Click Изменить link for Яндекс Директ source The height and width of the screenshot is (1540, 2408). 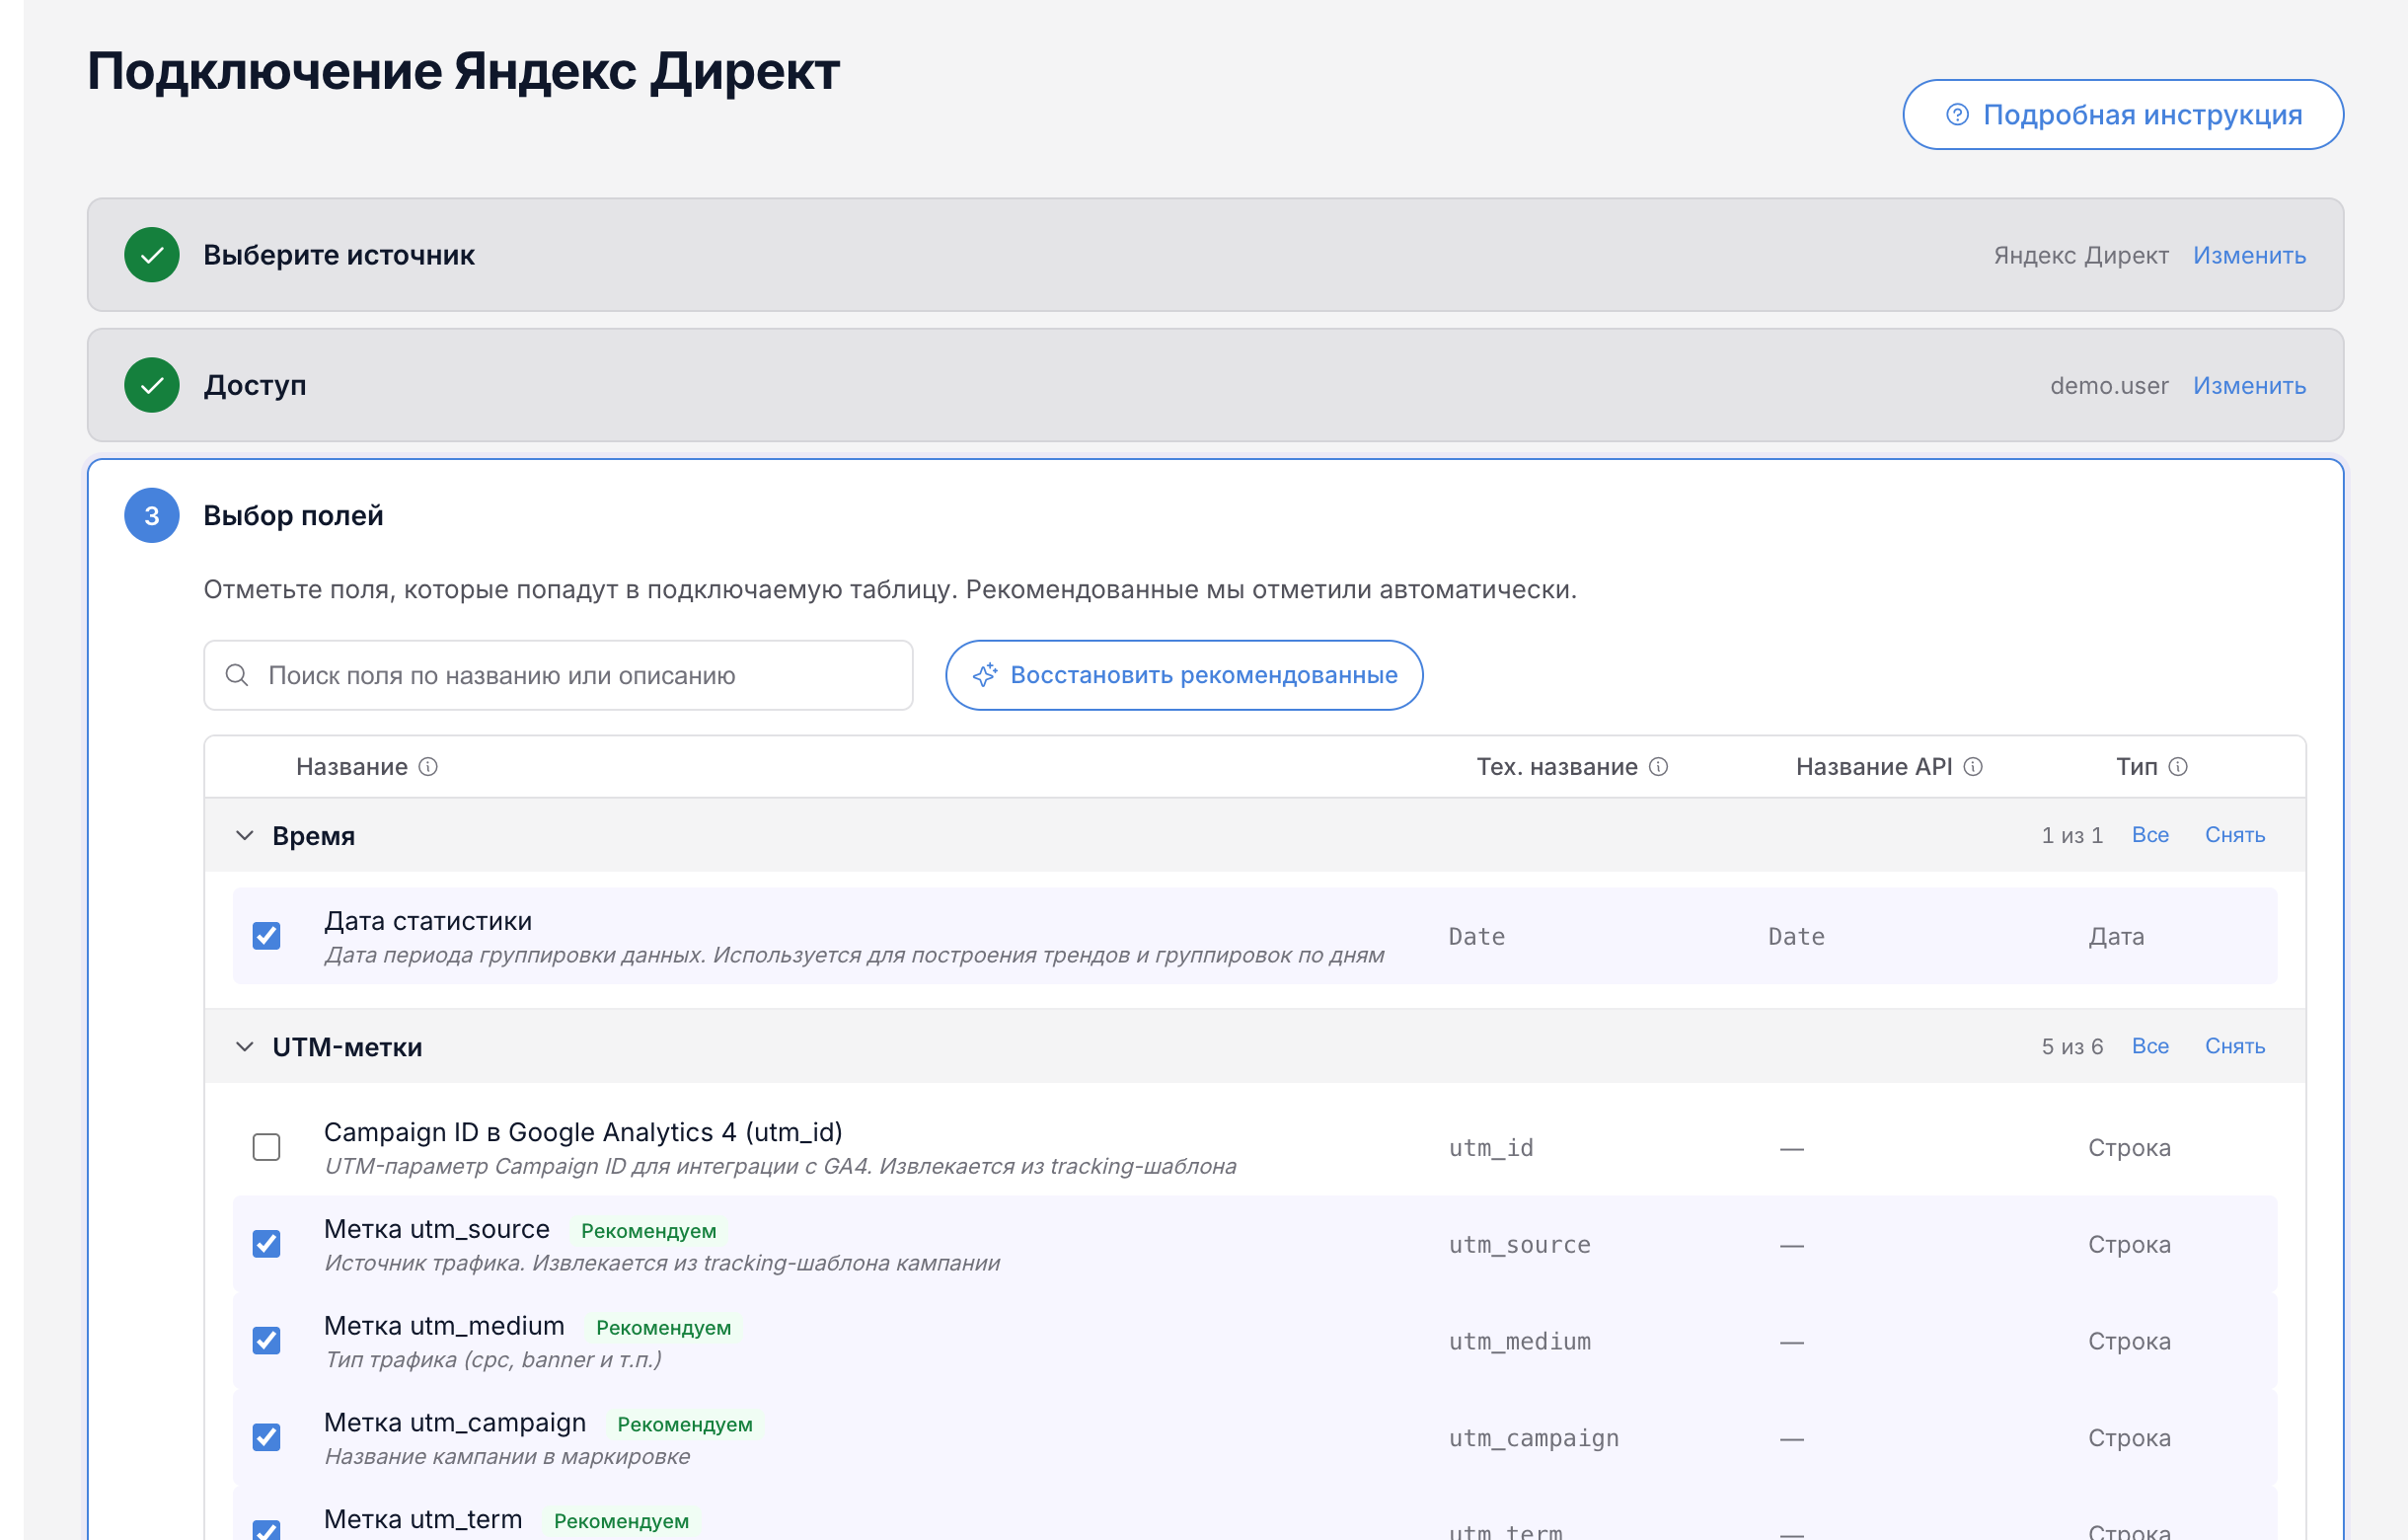click(2249, 255)
